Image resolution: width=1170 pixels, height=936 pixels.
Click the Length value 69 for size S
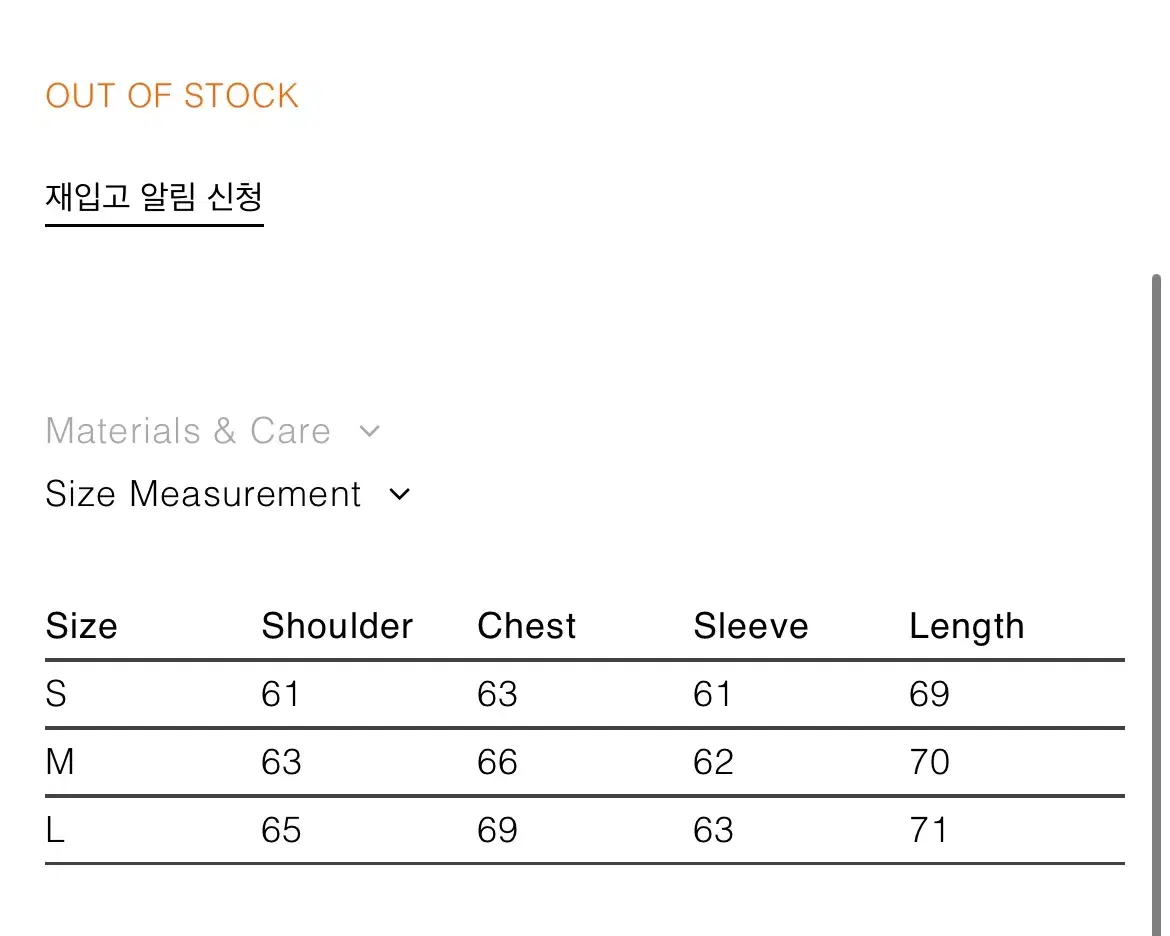pyautogui.click(x=929, y=694)
